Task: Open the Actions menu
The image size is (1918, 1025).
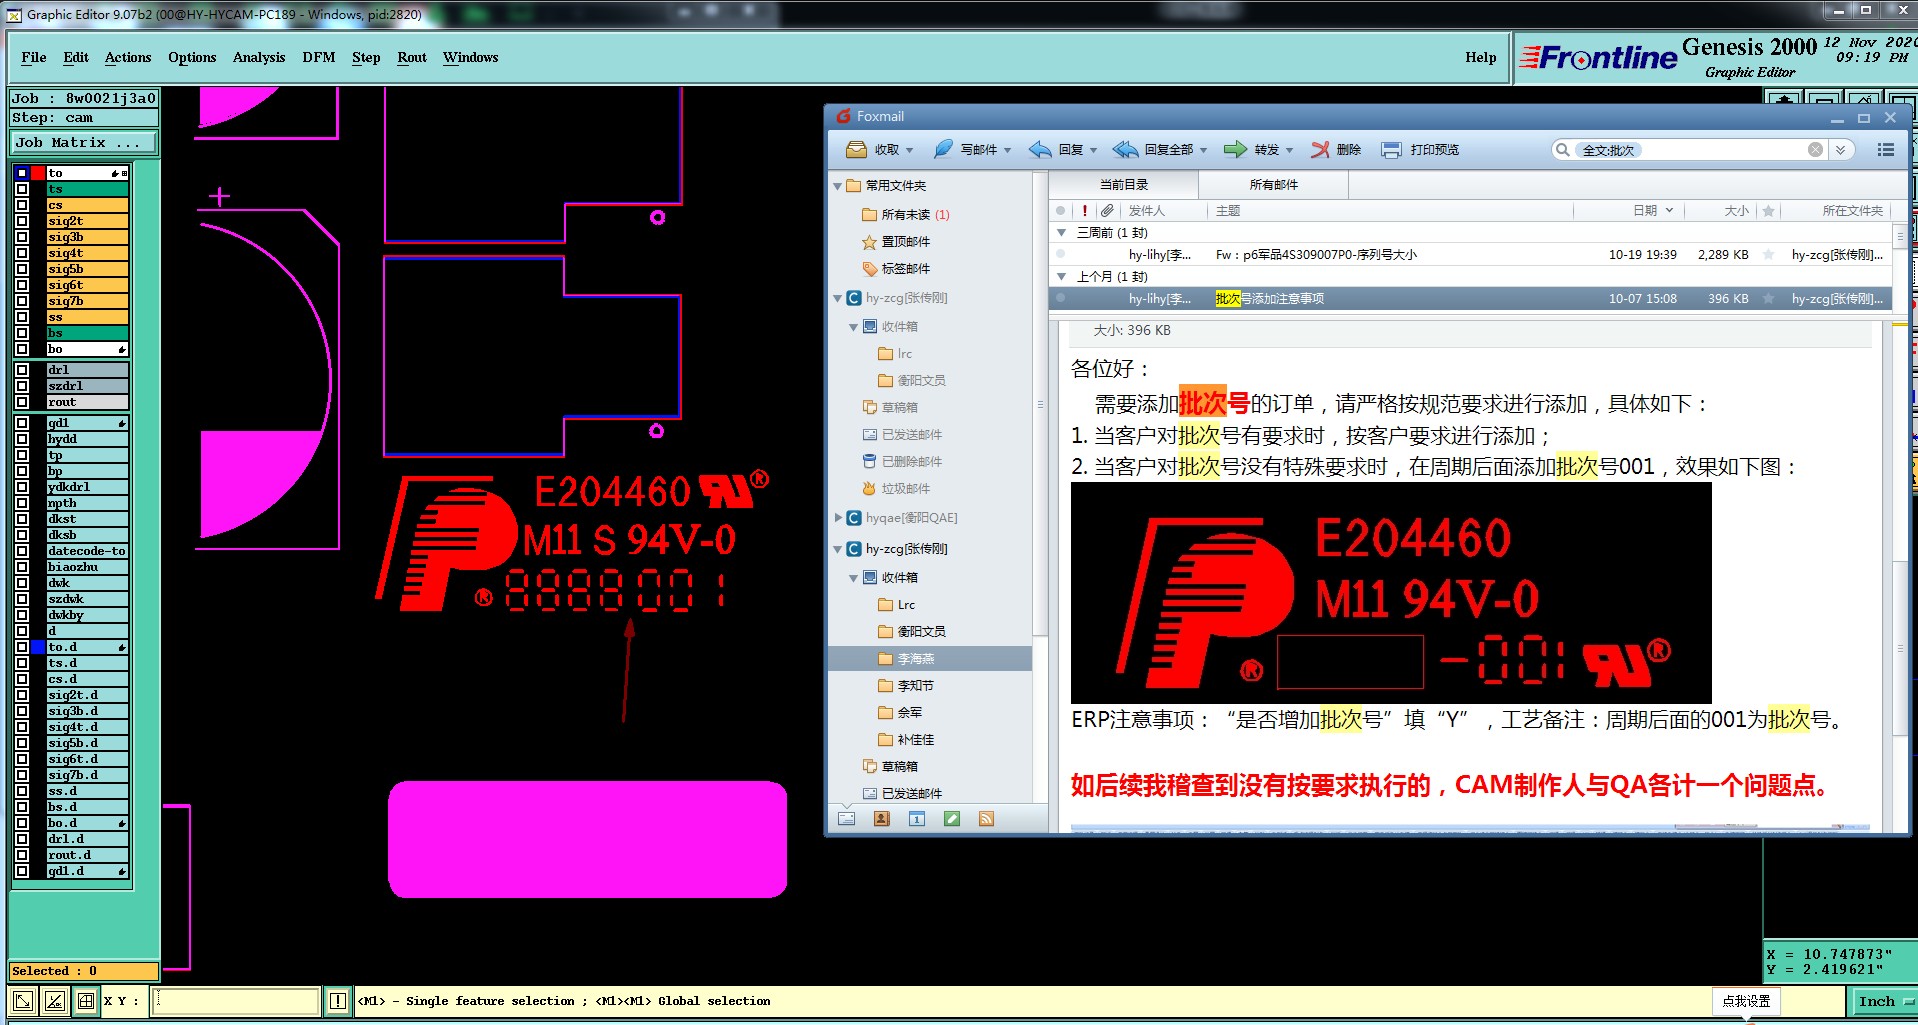Action: pos(128,58)
